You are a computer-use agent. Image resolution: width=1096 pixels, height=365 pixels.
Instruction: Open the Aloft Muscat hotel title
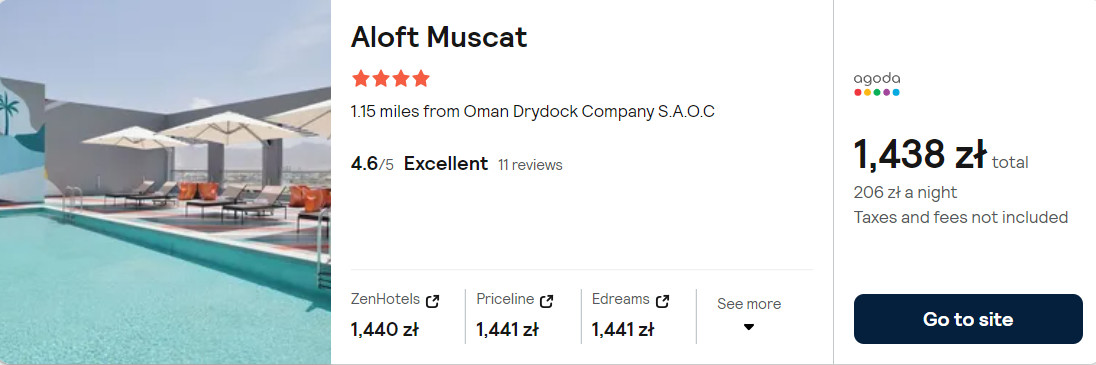click(x=439, y=38)
